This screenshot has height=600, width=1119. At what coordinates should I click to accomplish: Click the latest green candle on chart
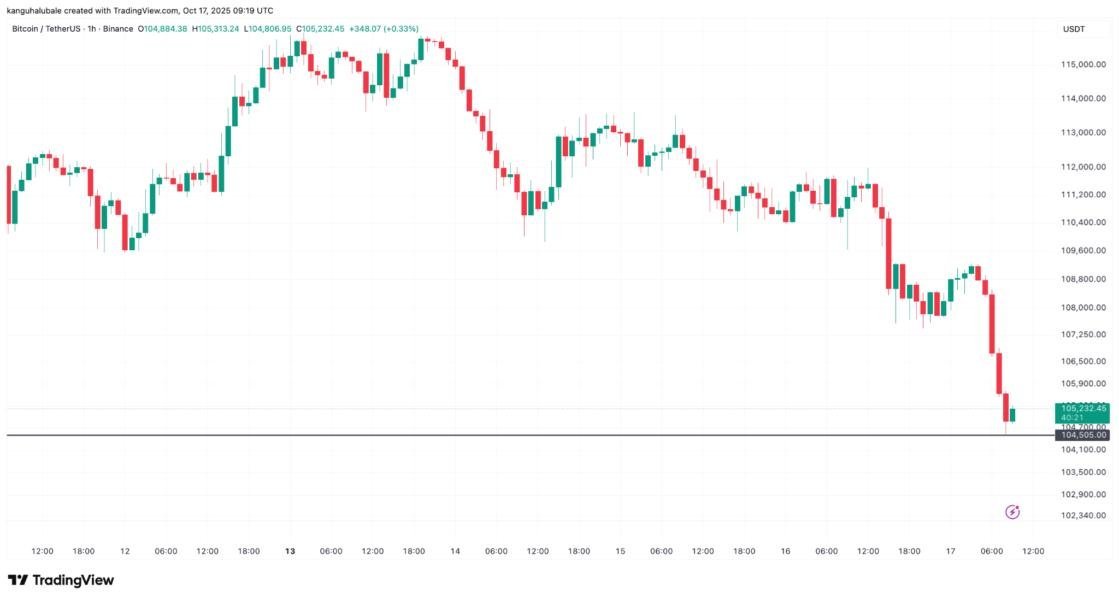point(1013,415)
